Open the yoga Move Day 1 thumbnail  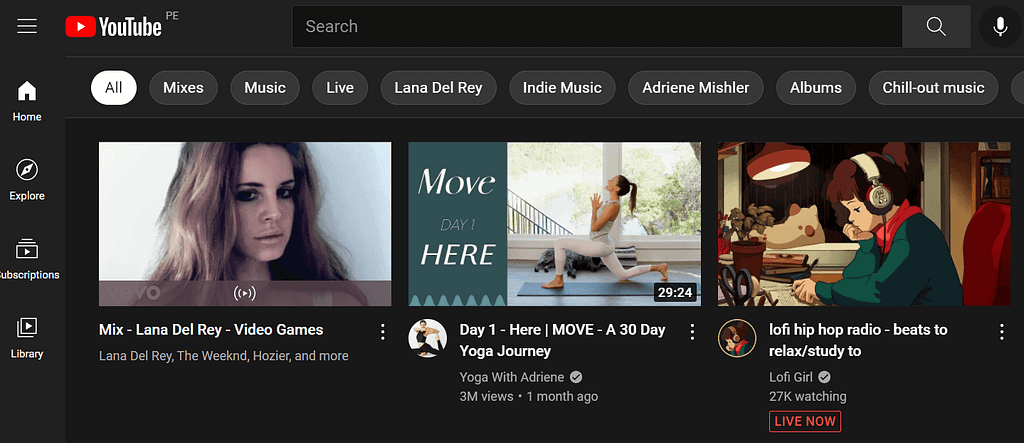554,224
